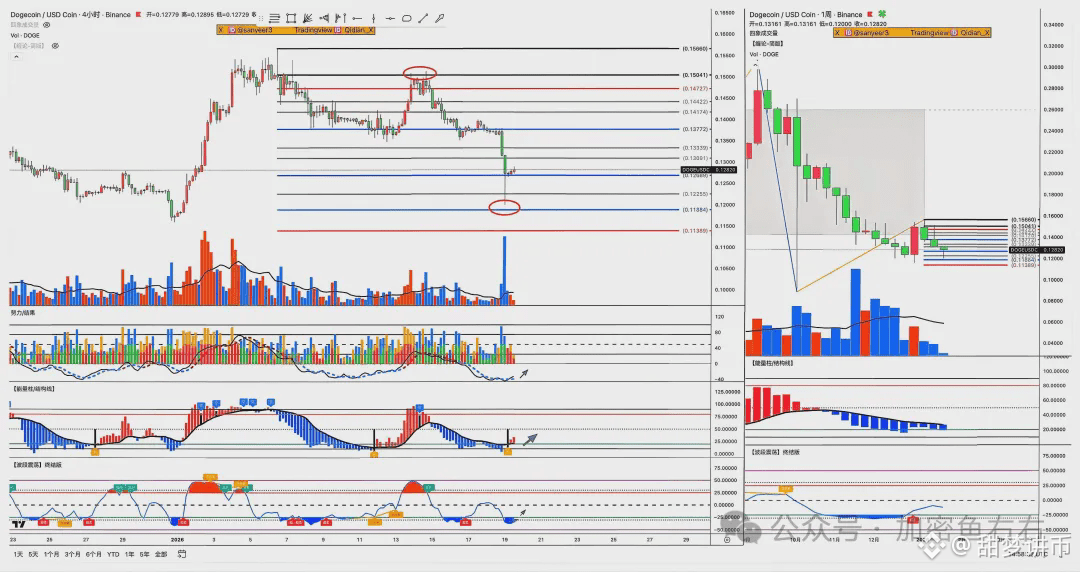Viewport: 1080px width, 572px height.
Task: Click Qidian_X text in left orange banner
Action: tap(358, 30)
